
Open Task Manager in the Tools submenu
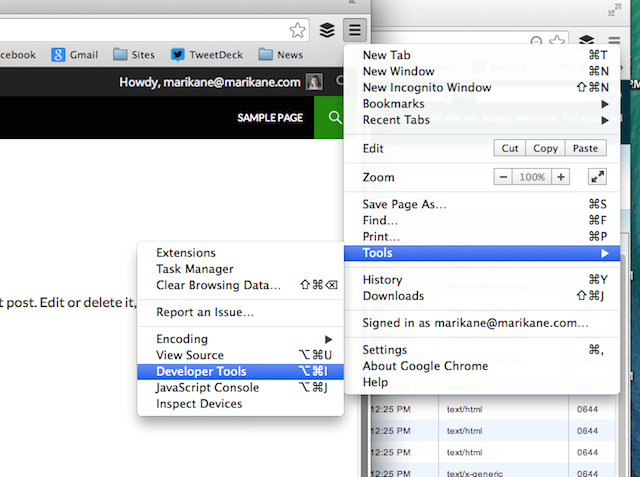pos(240,269)
